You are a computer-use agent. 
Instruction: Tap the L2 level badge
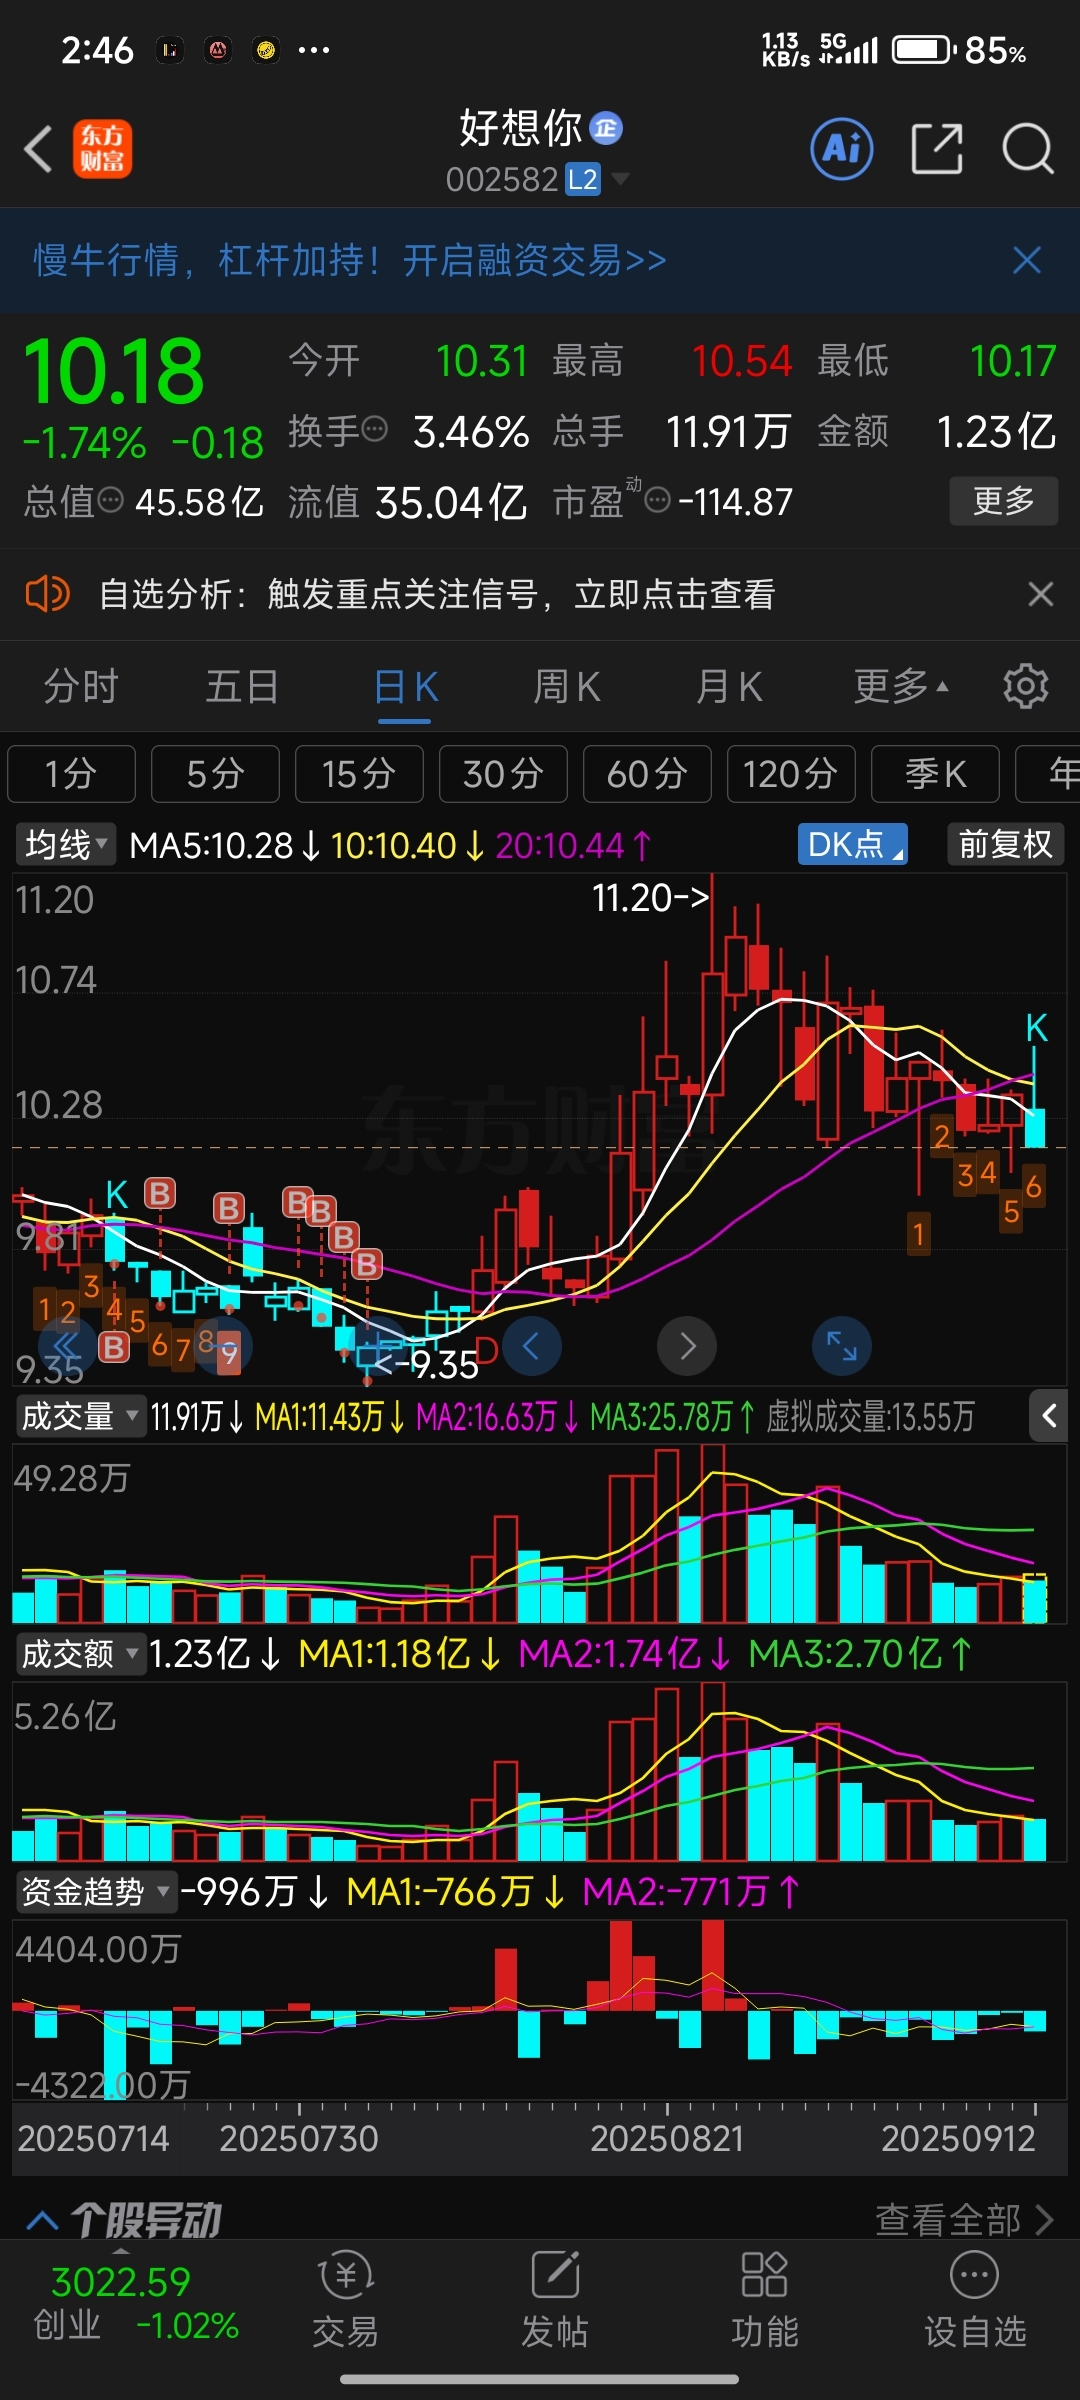coord(583,180)
